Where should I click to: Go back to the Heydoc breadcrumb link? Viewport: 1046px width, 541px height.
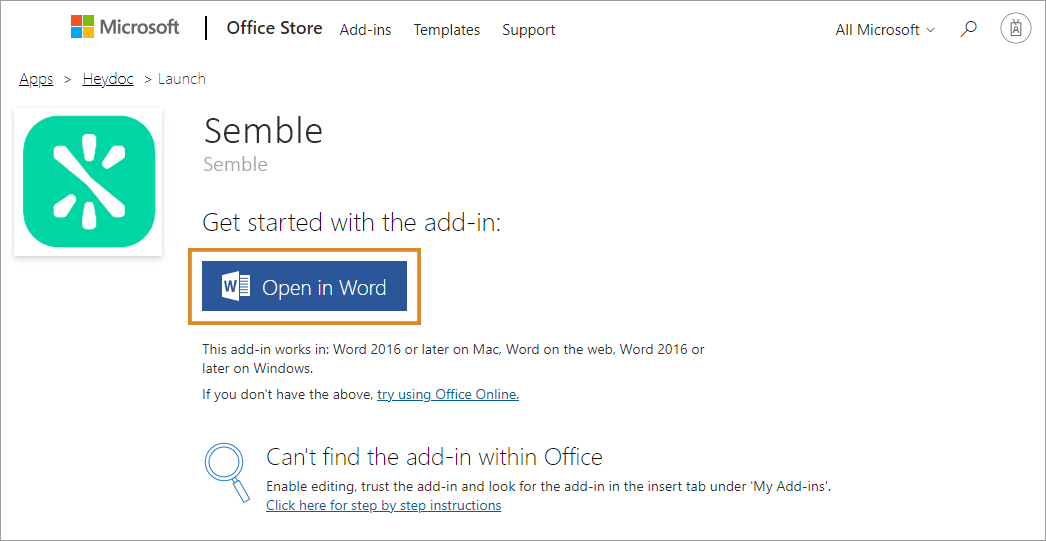[x=108, y=79]
